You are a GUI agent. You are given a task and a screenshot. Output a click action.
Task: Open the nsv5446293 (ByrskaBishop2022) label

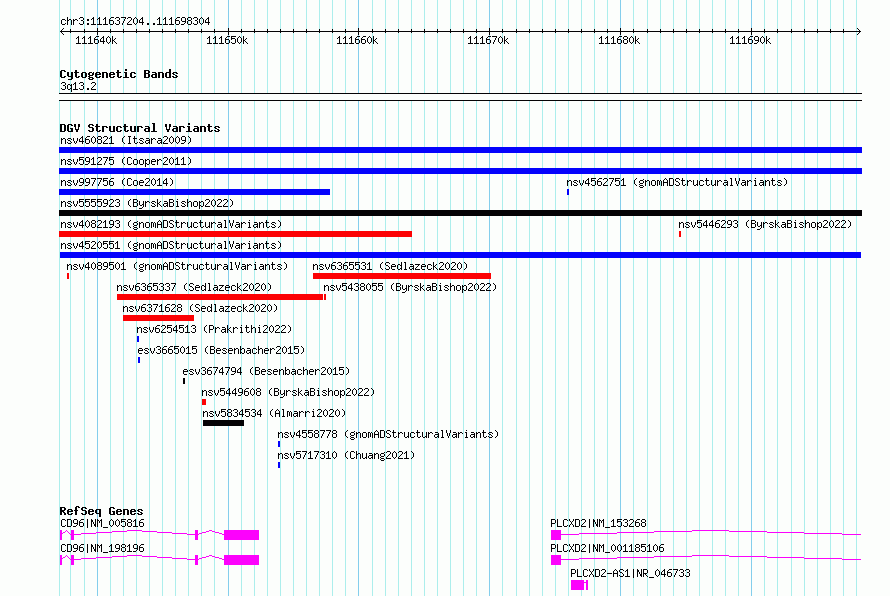(x=765, y=224)
